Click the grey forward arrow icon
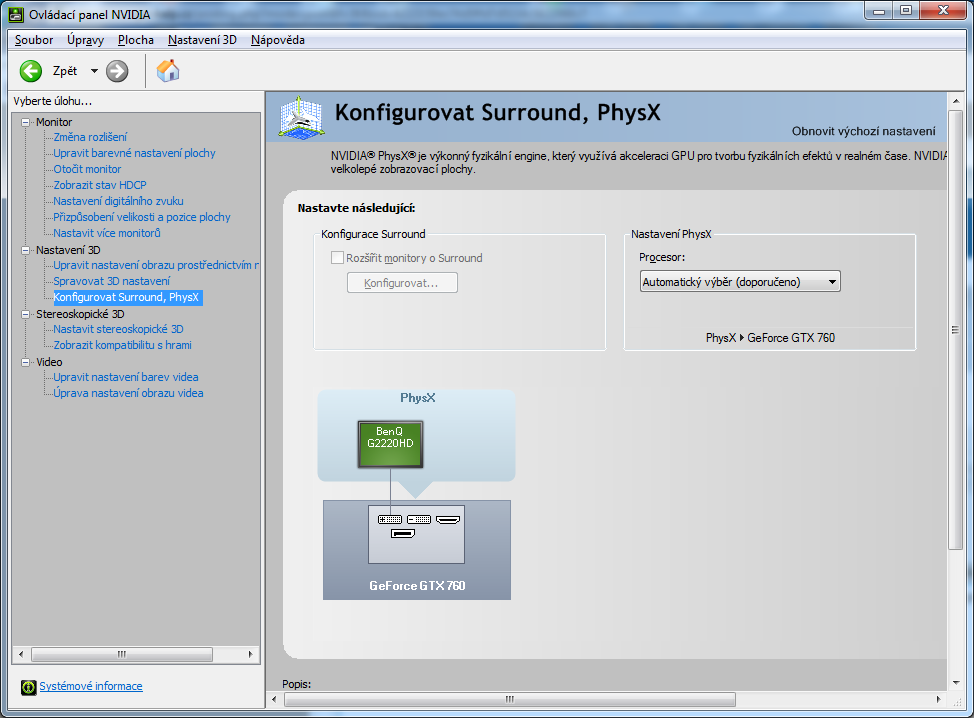This screenshot has height=718, width=974. (x=117, y=71)
